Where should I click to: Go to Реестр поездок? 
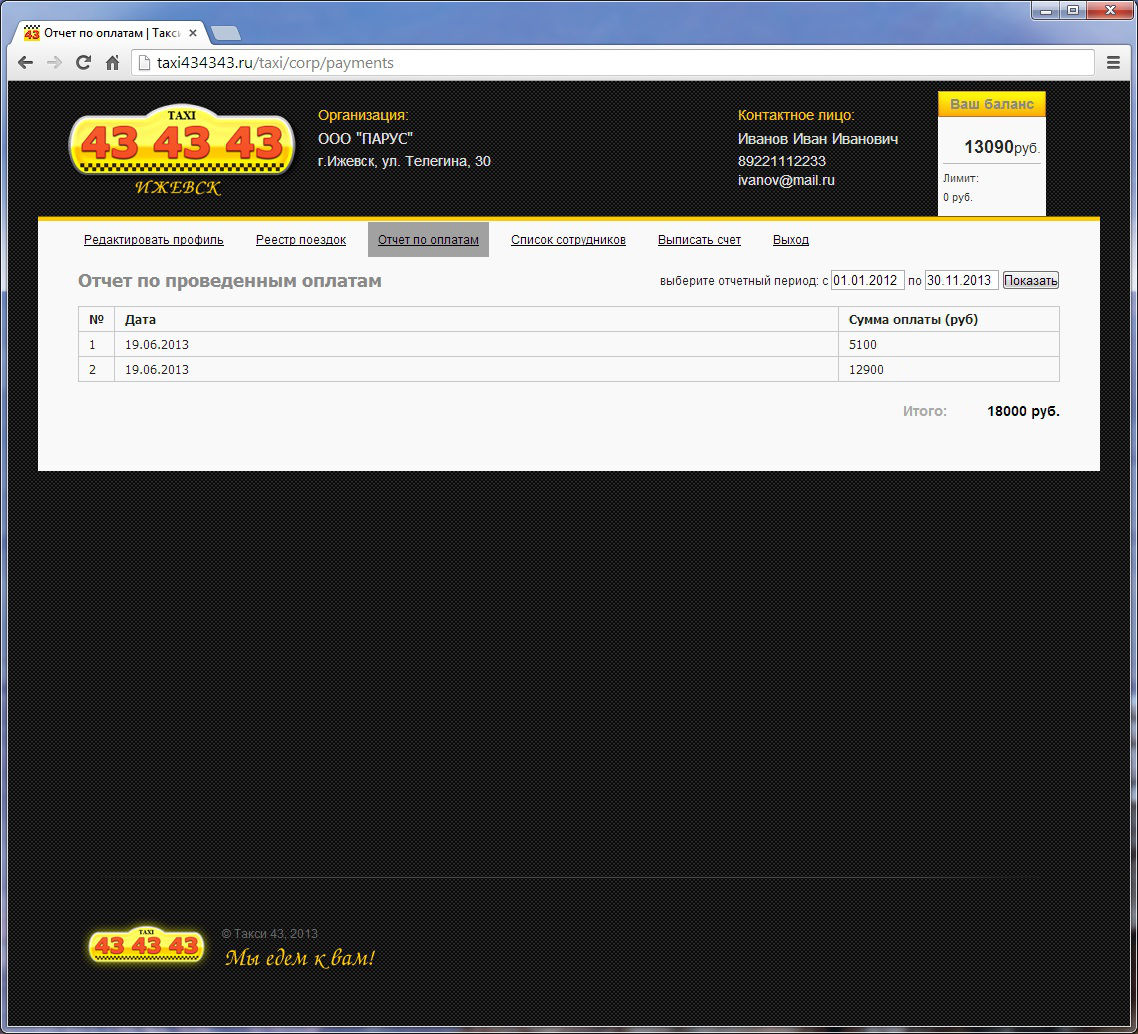click(x=301, y=240)
